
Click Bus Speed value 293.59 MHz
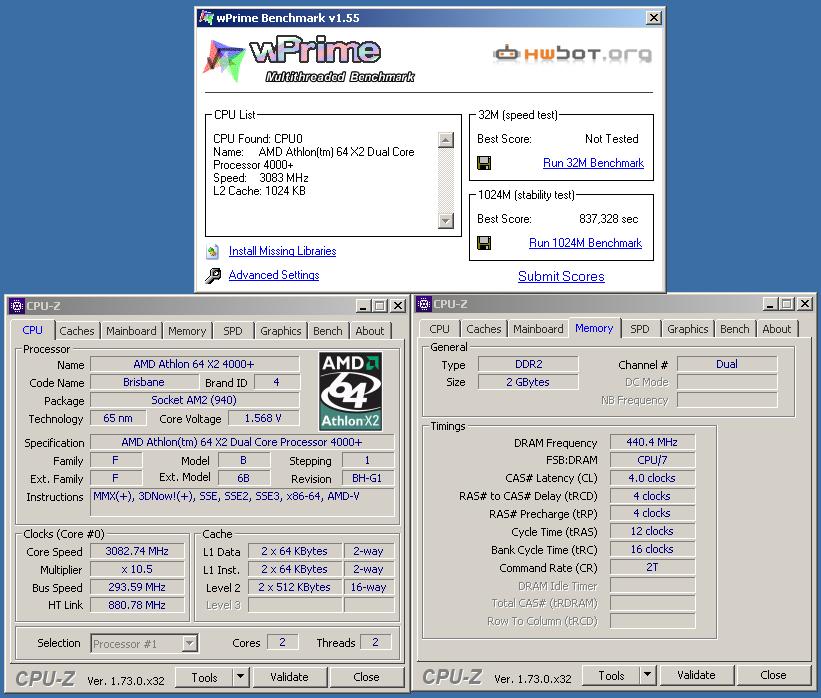[x=137, y=587]
